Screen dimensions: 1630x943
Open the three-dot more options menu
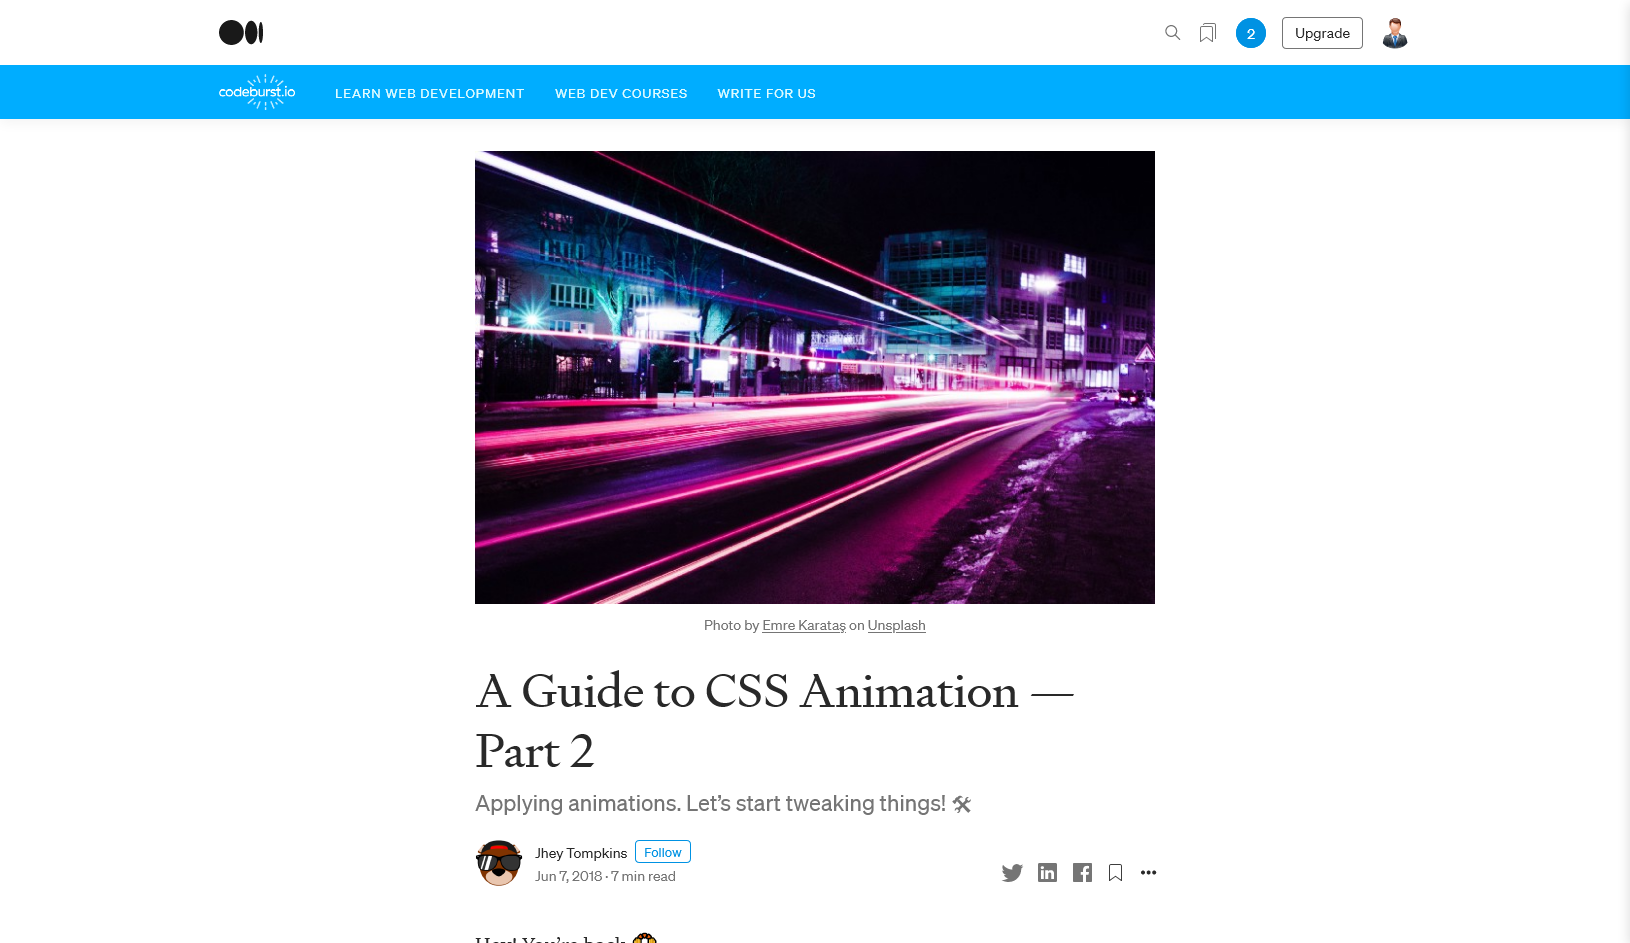tap(1148, 873)
